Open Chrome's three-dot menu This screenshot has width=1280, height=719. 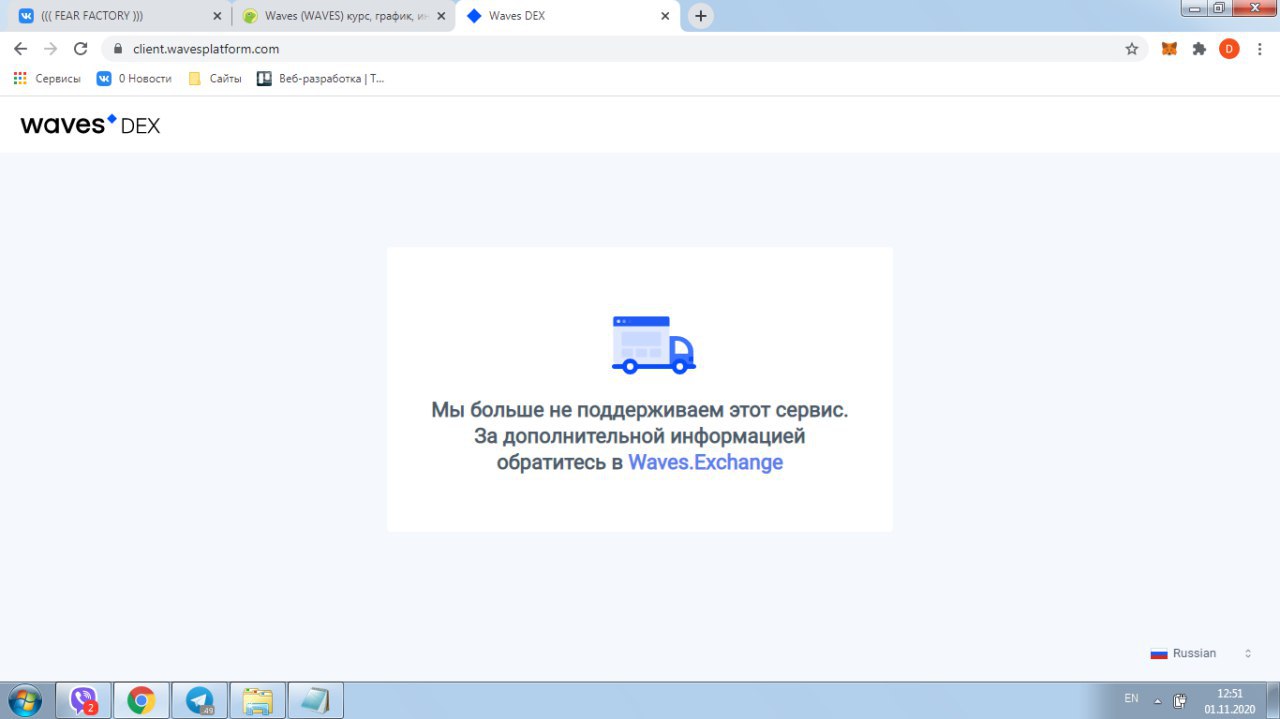point(1259,49)
